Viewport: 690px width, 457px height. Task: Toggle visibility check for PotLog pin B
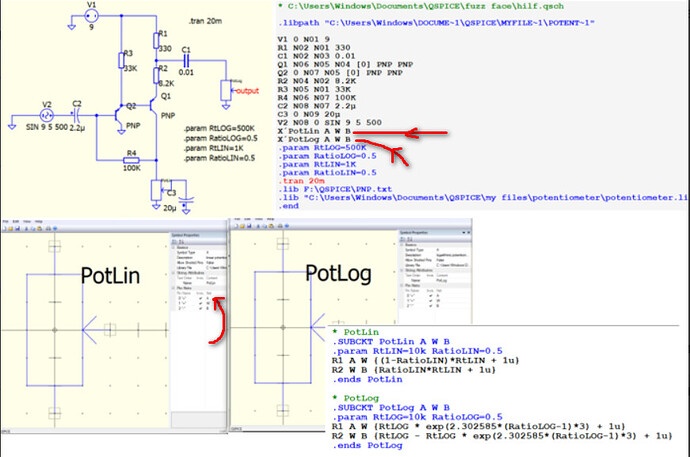(x=431, y=306)
